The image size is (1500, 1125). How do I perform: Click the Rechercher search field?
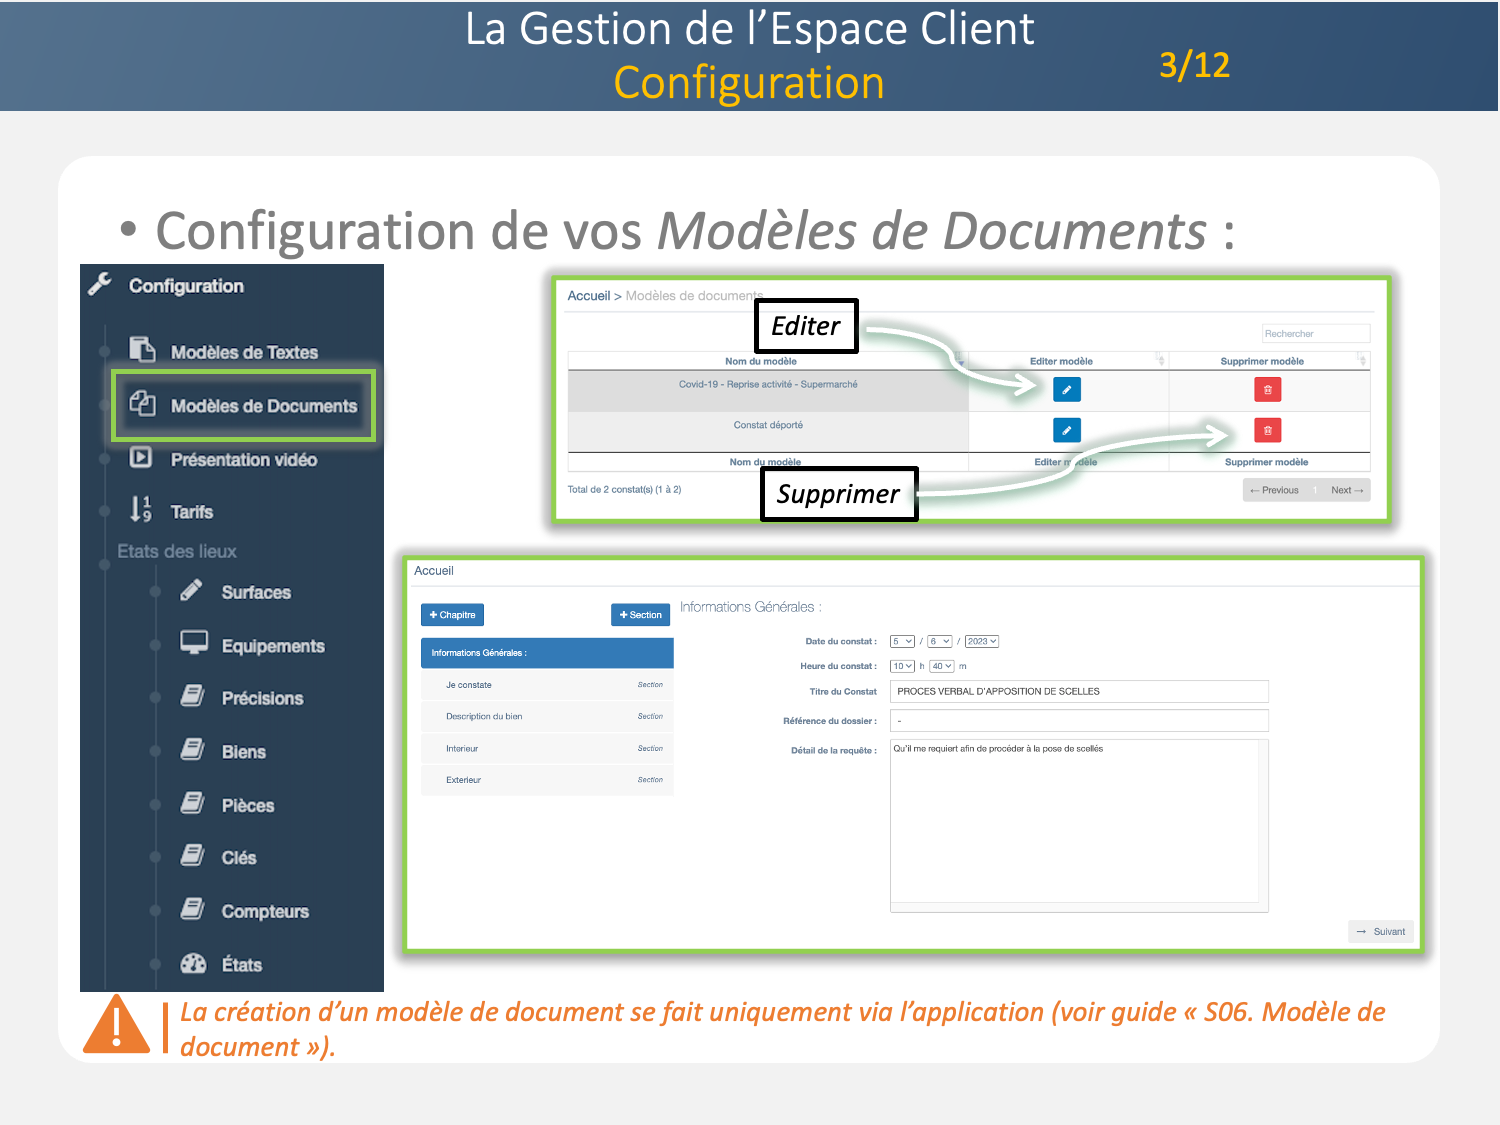click(1315, 334)
